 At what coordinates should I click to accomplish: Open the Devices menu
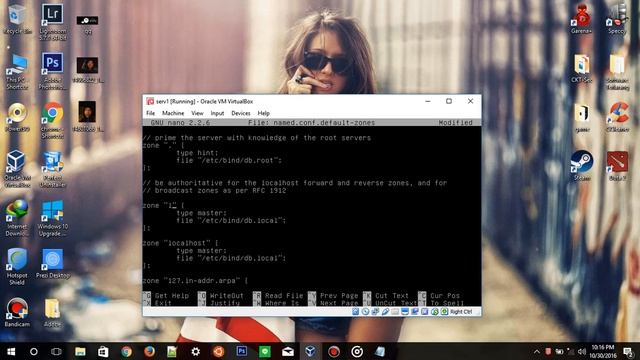coord(241,113)
